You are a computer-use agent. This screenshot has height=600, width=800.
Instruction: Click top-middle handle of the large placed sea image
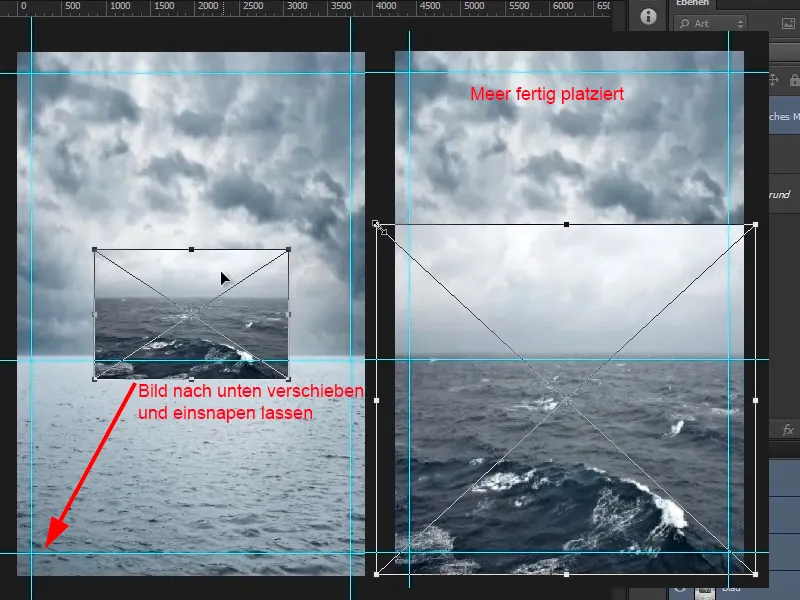pos(566,224)
